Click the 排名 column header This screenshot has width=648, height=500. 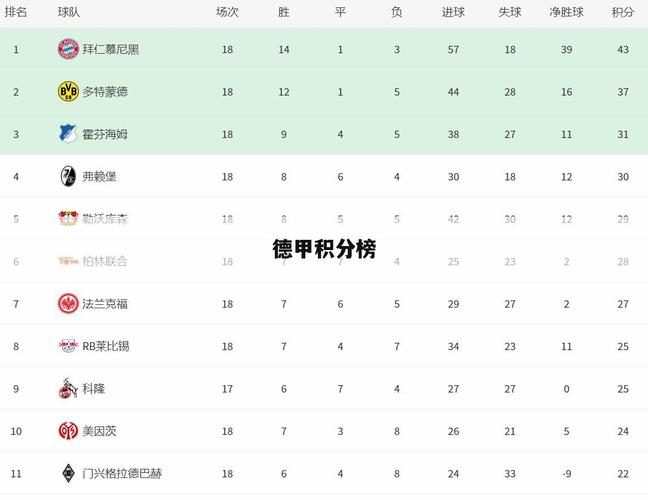(16, 12)
